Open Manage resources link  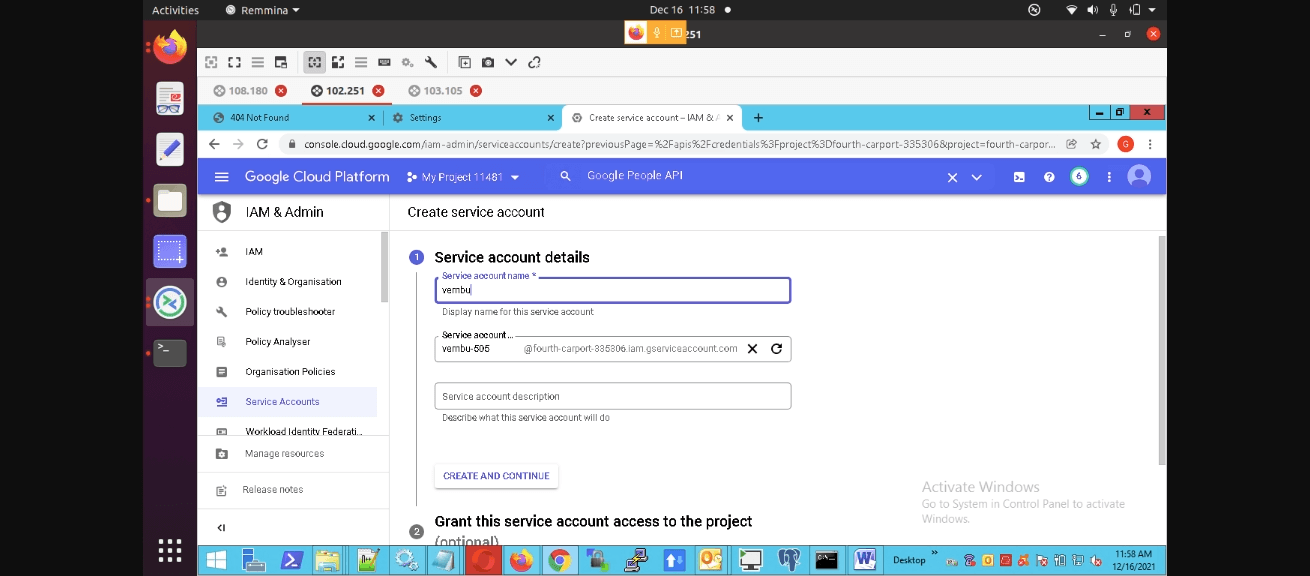(x=284, y=454)
